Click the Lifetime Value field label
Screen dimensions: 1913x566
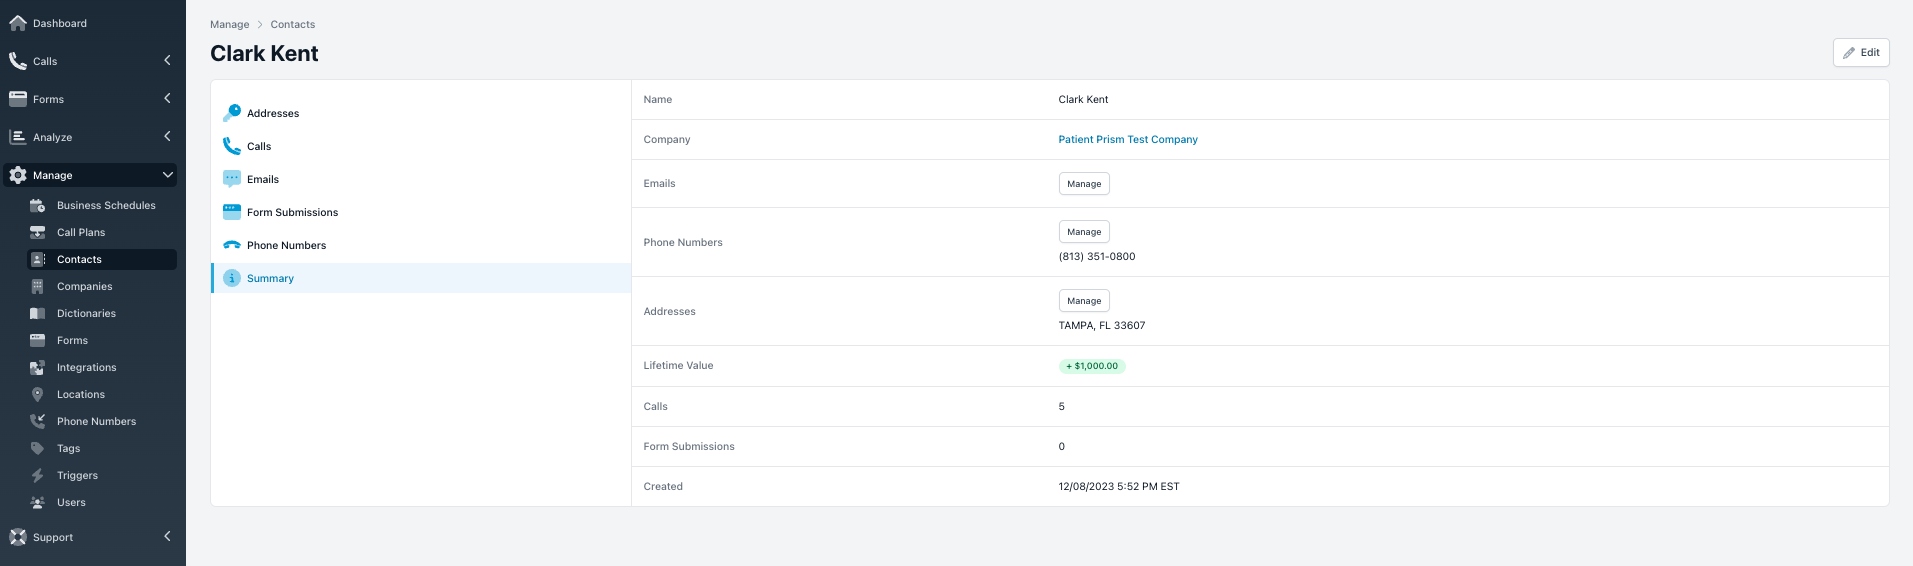(678, 366)
